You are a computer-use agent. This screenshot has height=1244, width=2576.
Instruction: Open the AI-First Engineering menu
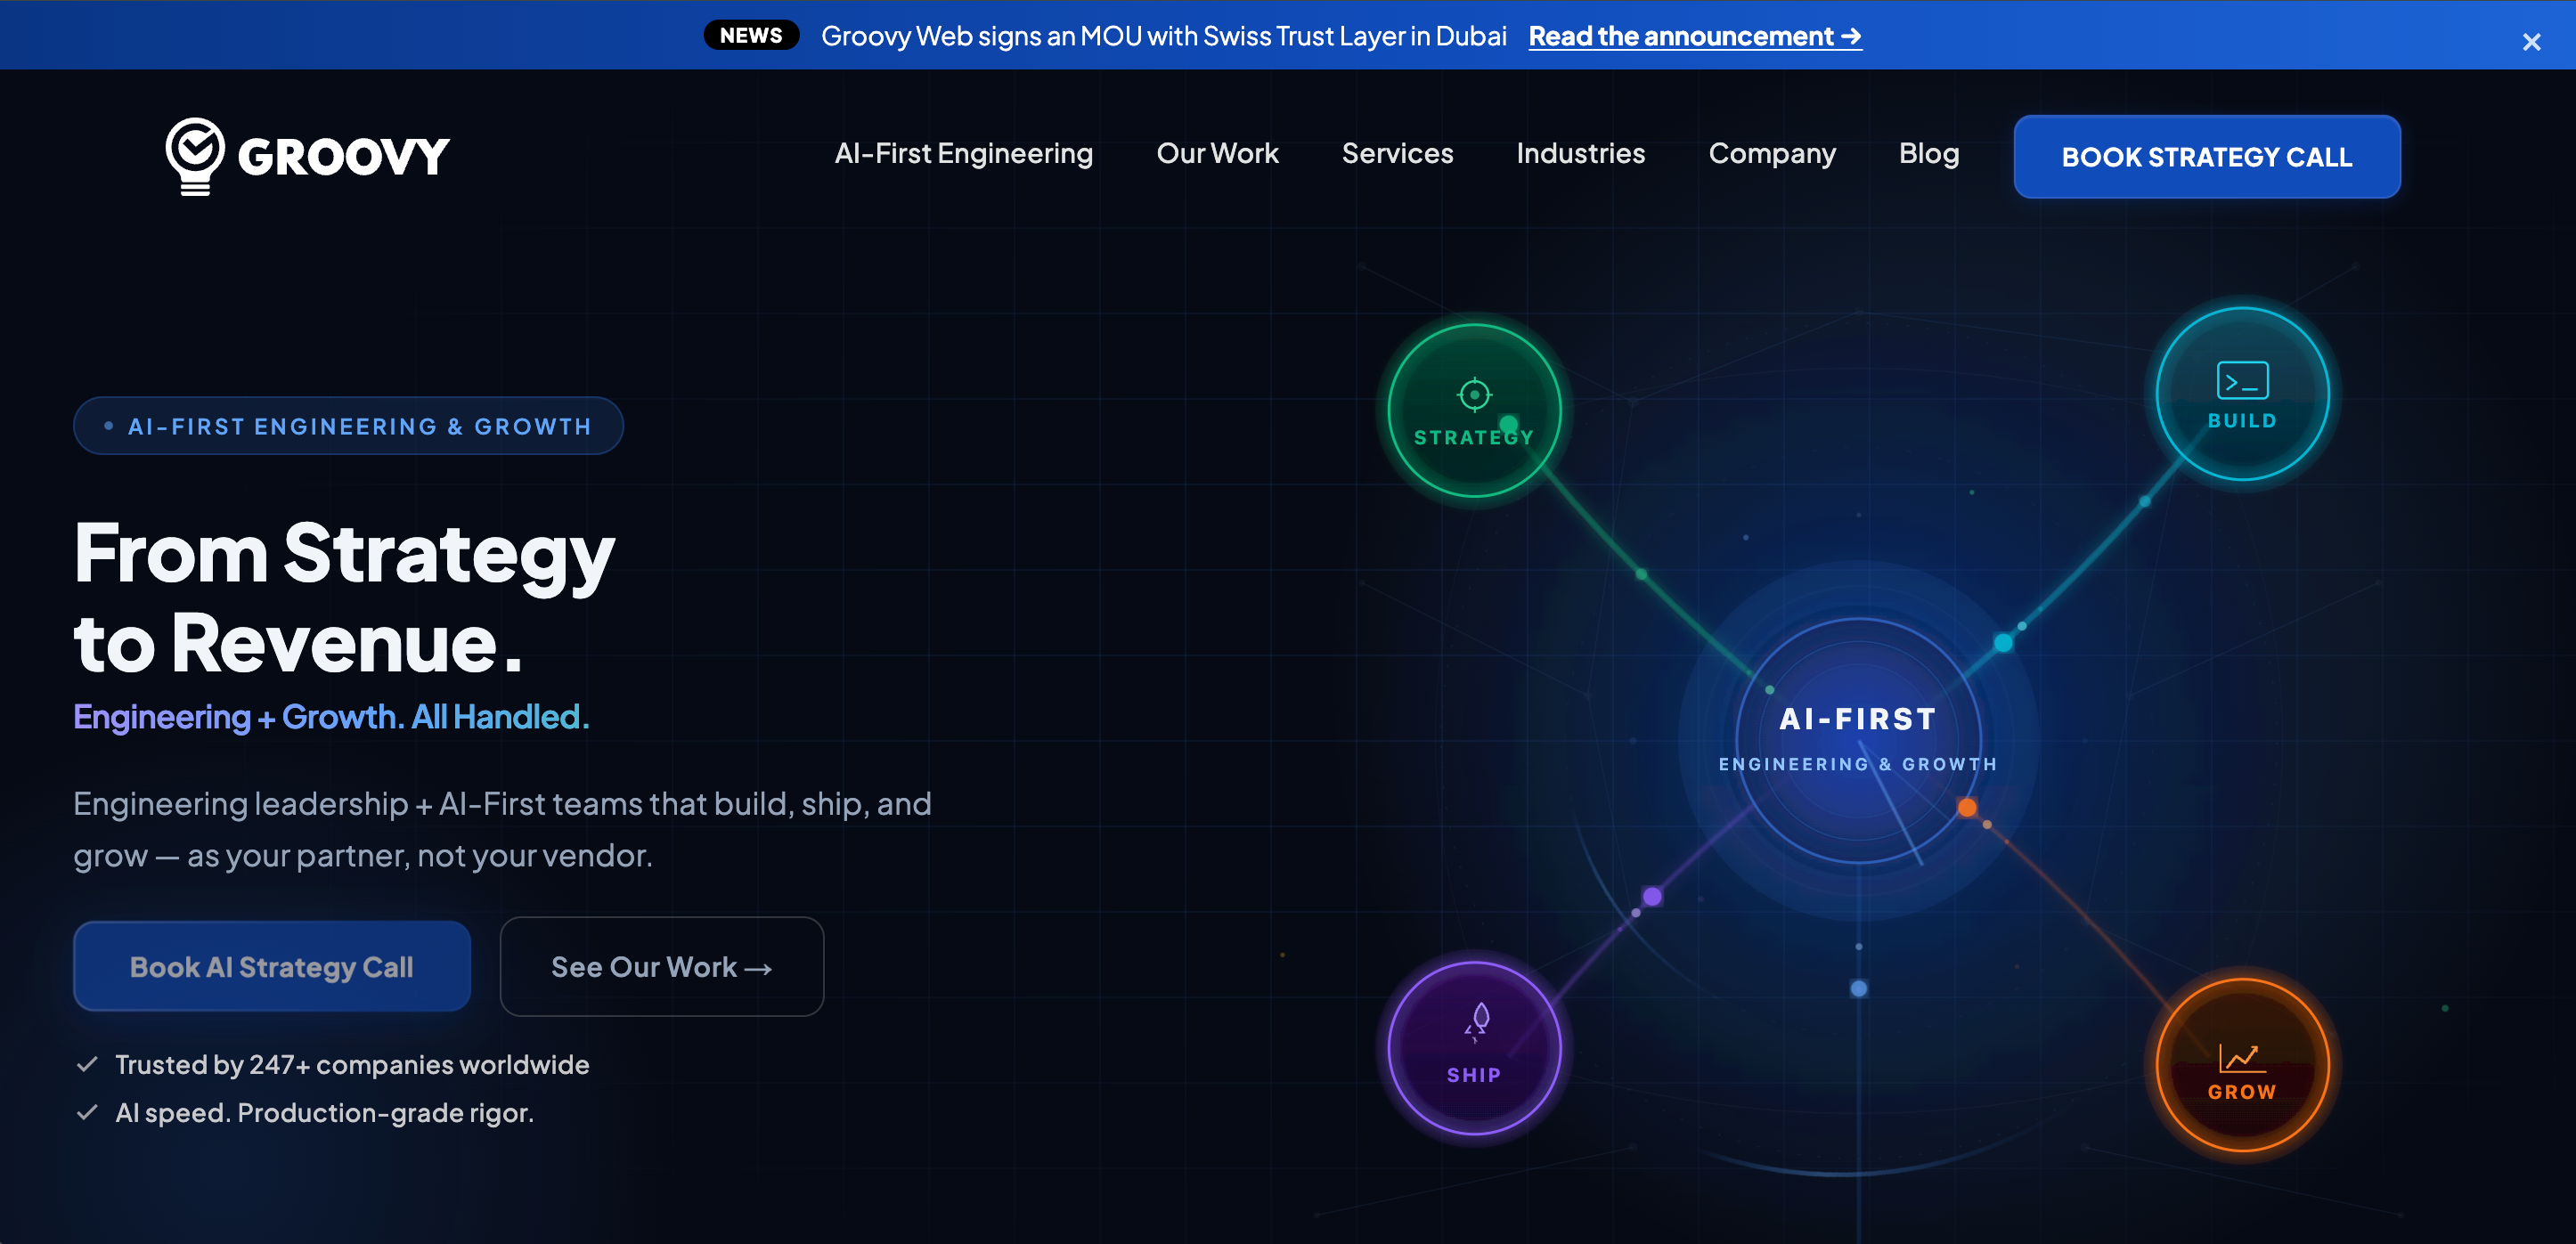pos(963,153)
